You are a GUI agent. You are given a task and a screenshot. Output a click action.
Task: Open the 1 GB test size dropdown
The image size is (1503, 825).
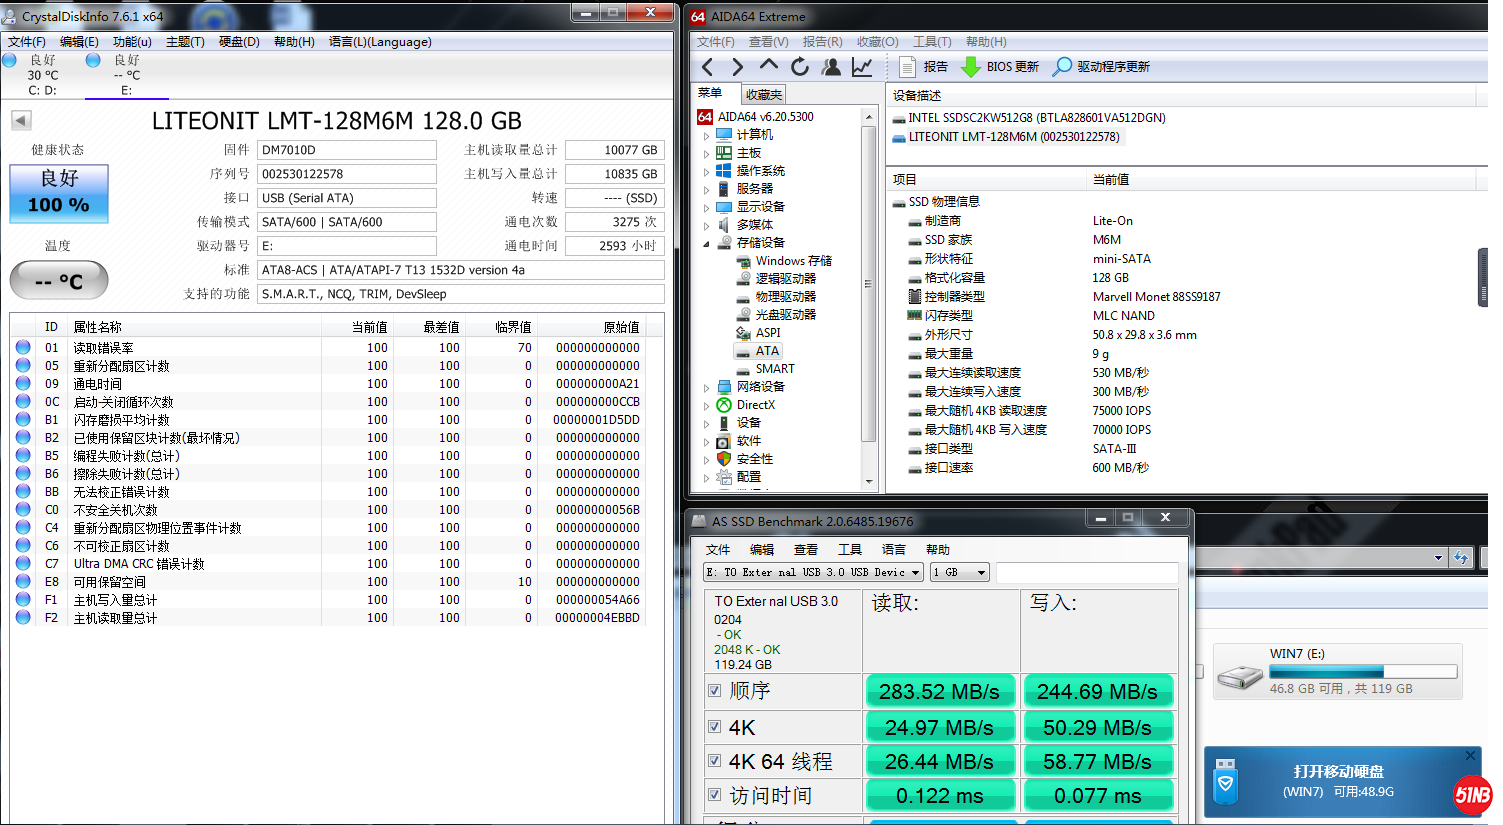960,573
